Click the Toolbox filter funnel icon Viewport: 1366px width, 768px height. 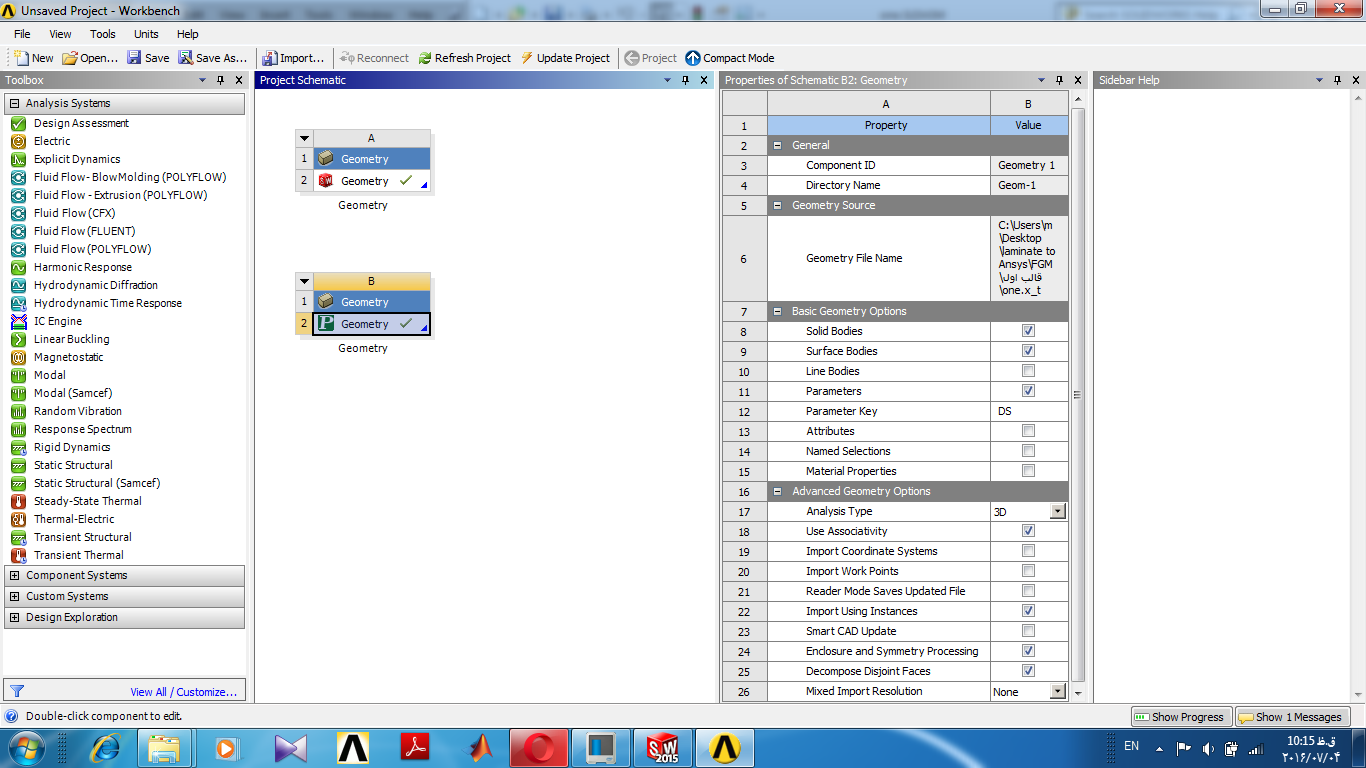point(17,690)
